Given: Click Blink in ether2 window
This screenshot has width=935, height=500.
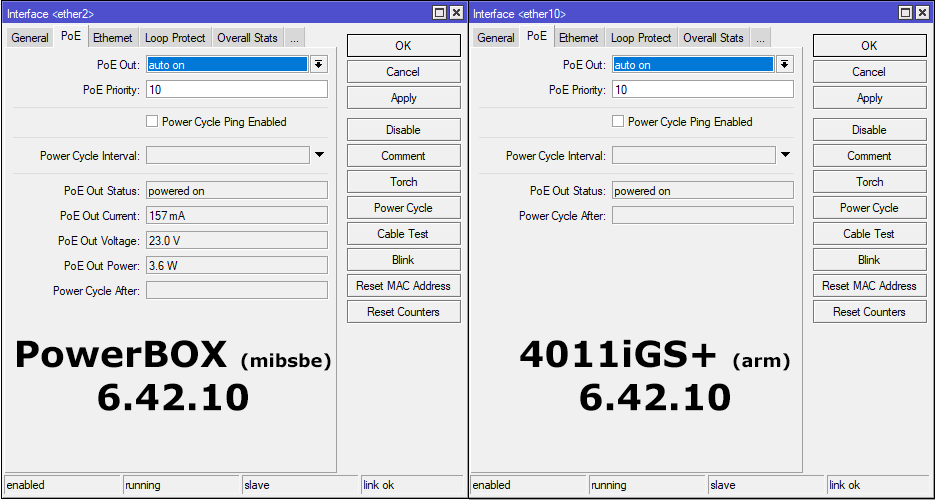Looking at the screenshot, I should click(404, 260).
